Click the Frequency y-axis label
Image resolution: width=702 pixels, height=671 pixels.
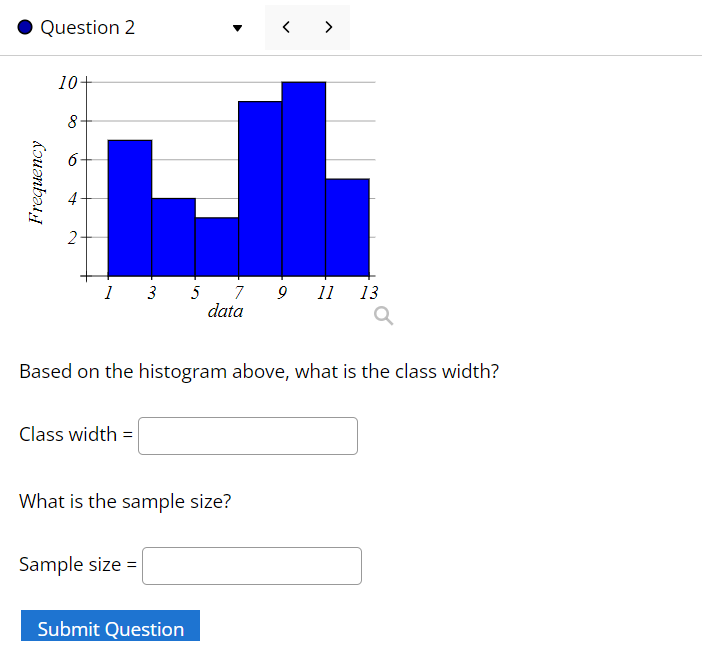(x=36, y=182)
